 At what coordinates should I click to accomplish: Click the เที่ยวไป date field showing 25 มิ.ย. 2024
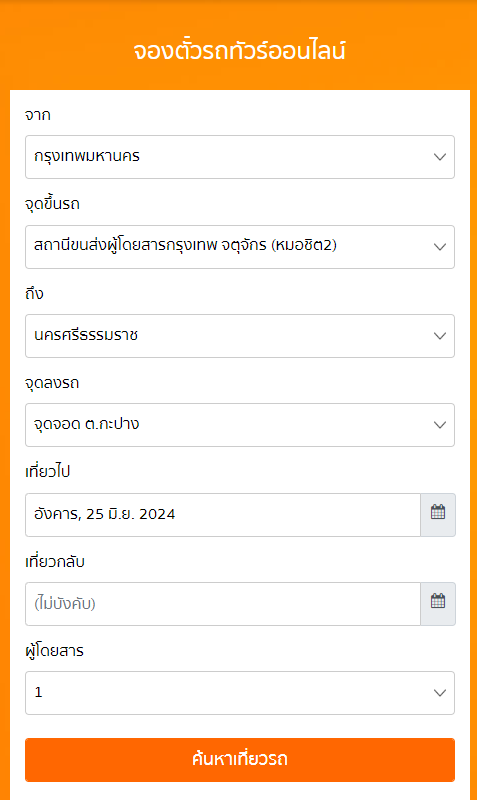coord(223,514)
